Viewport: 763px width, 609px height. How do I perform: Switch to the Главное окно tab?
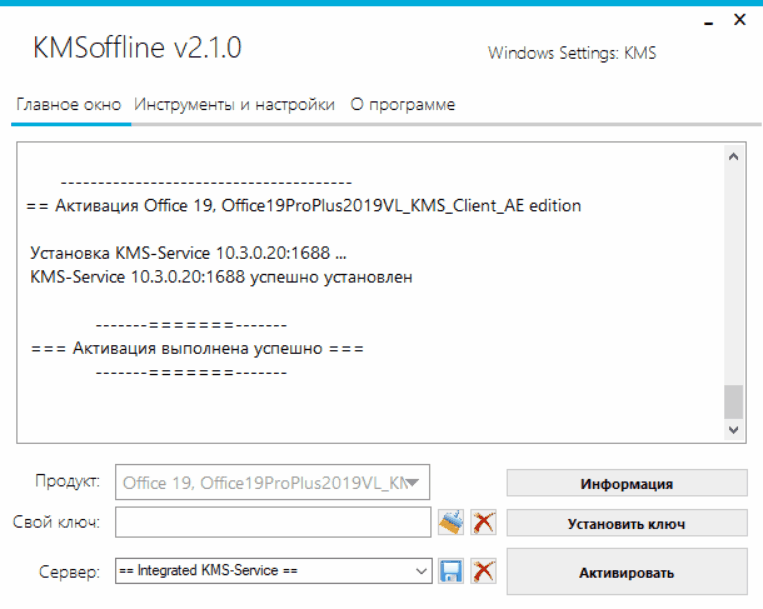pos(69,104)
